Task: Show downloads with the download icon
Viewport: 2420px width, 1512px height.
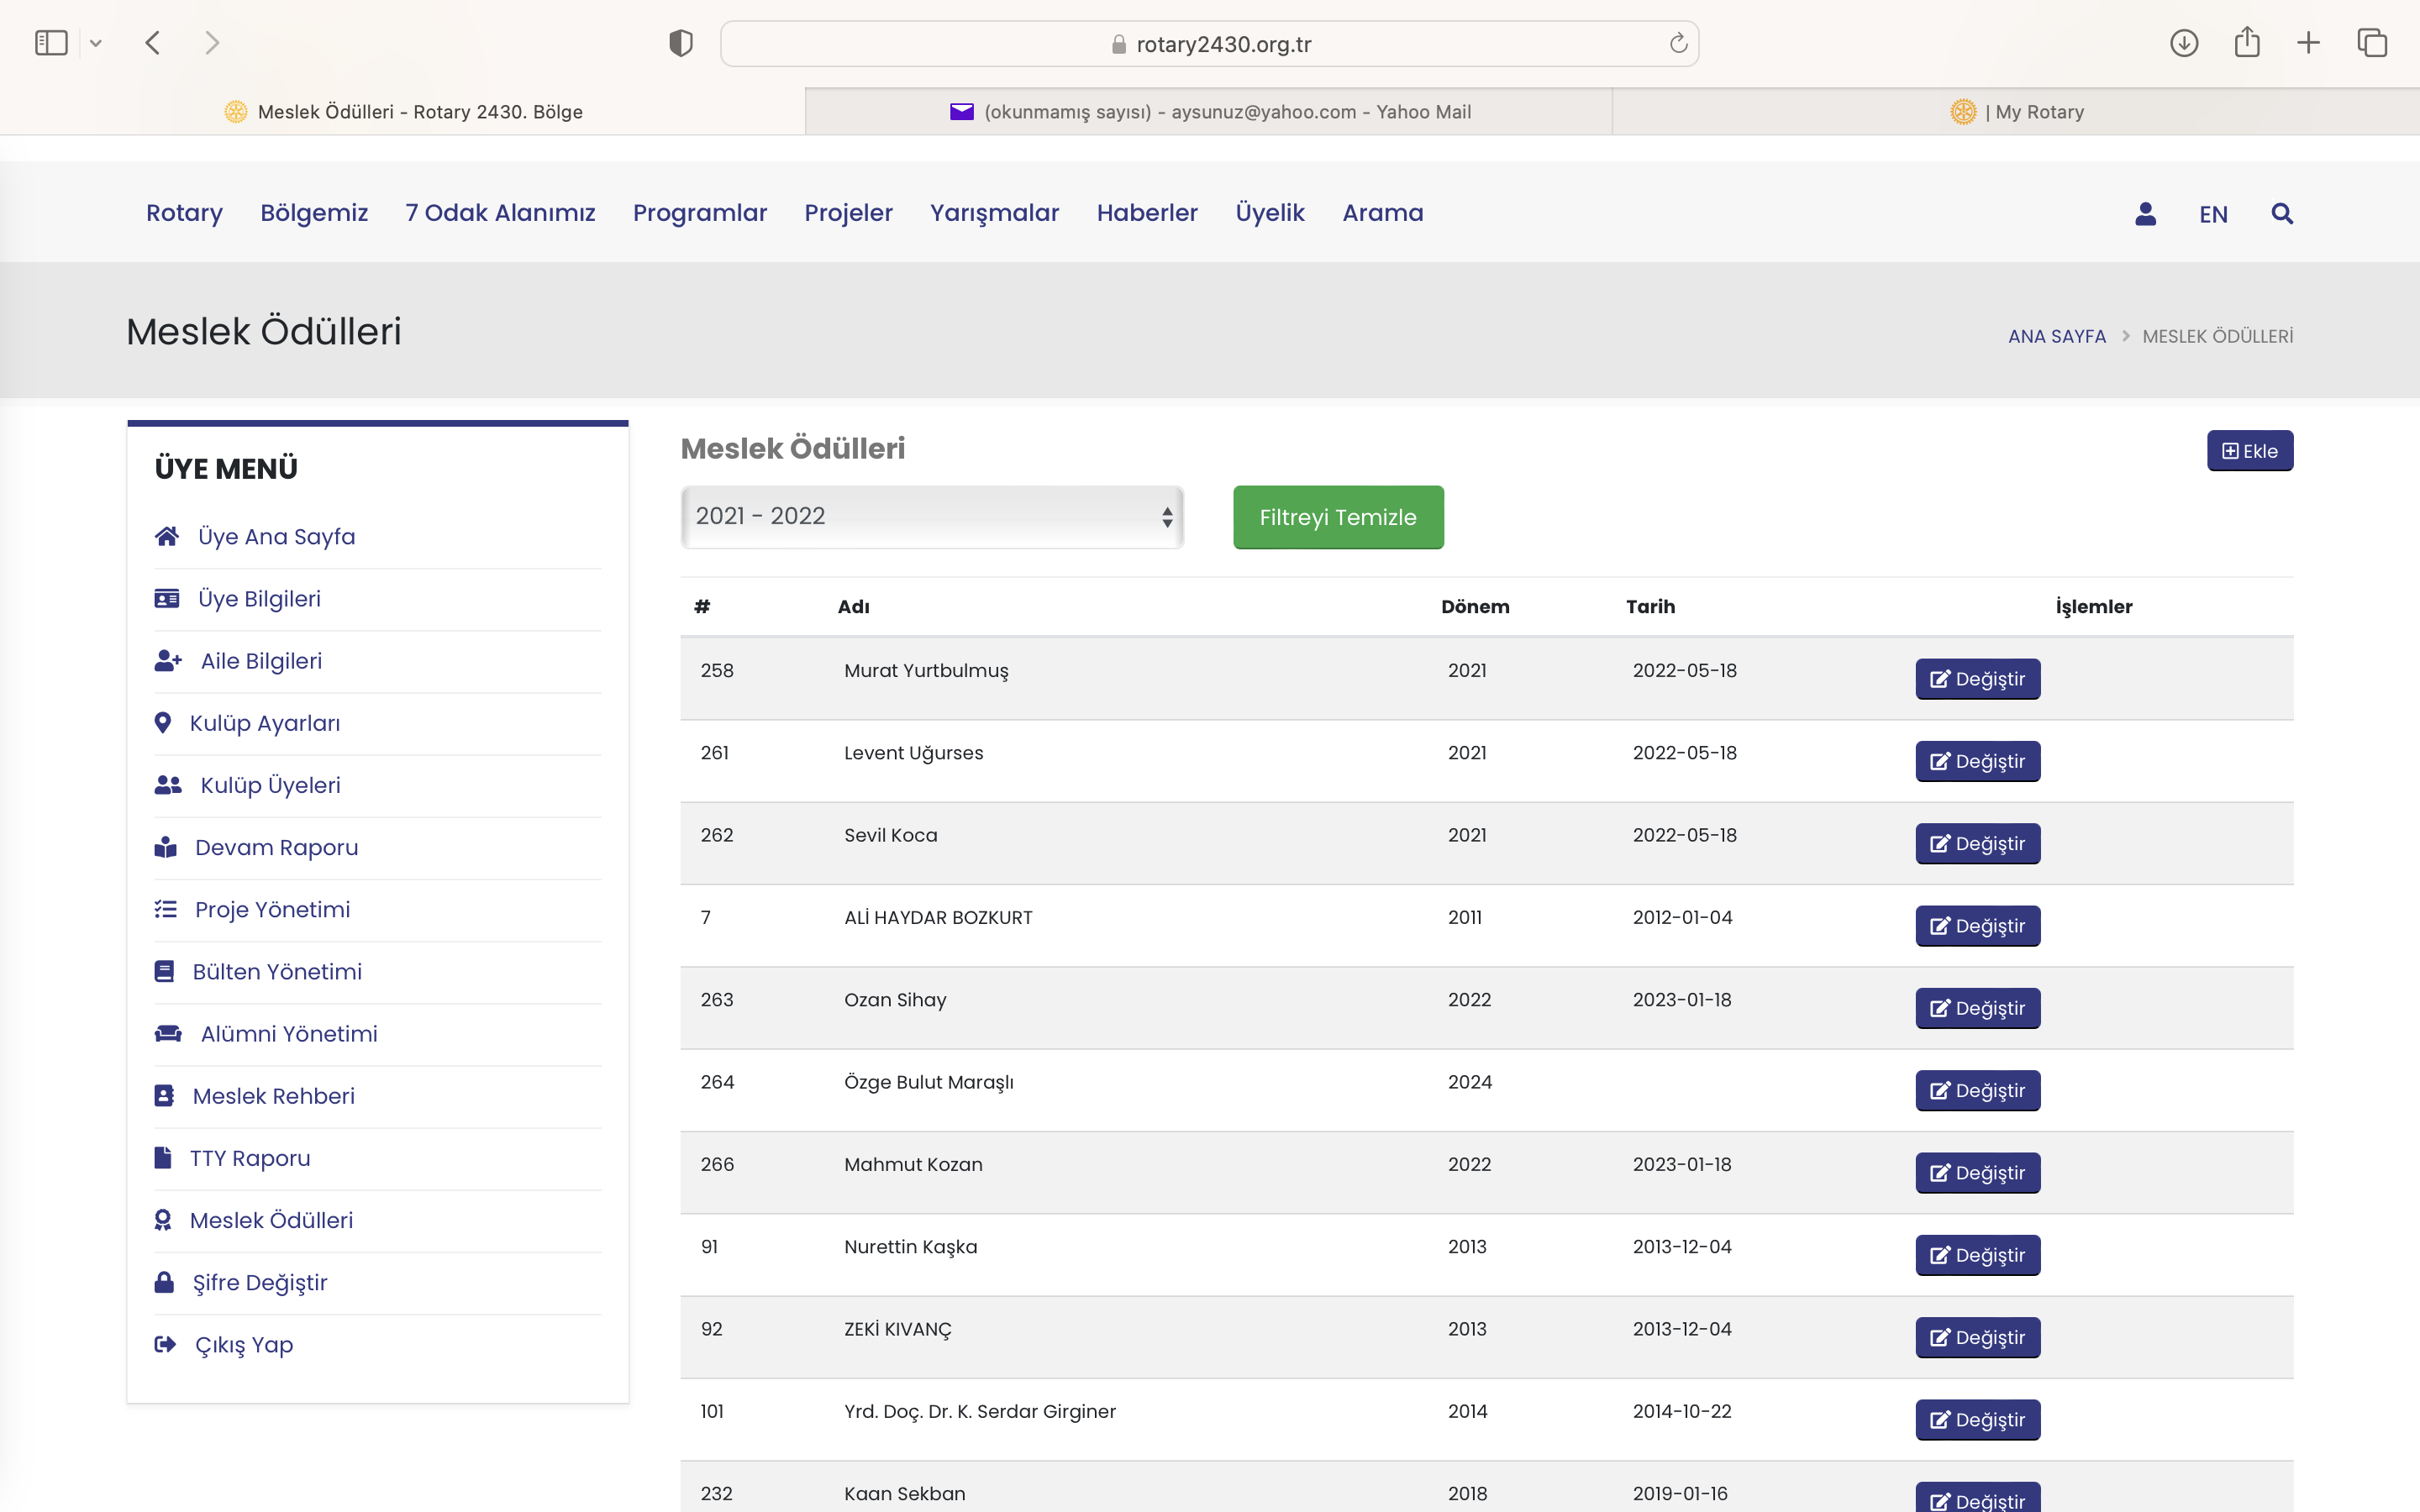Action: click(2184, 43)
